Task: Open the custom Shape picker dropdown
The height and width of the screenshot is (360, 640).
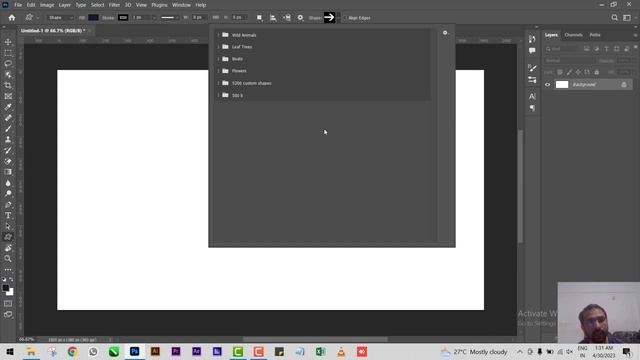Action: pos(338,18)
